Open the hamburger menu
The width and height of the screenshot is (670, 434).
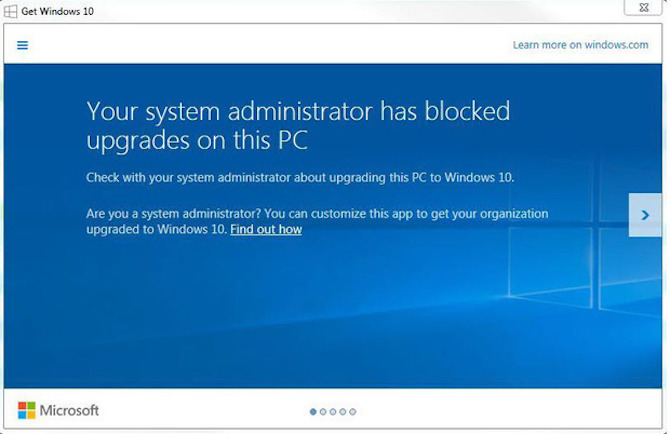(x=22, y=45)
